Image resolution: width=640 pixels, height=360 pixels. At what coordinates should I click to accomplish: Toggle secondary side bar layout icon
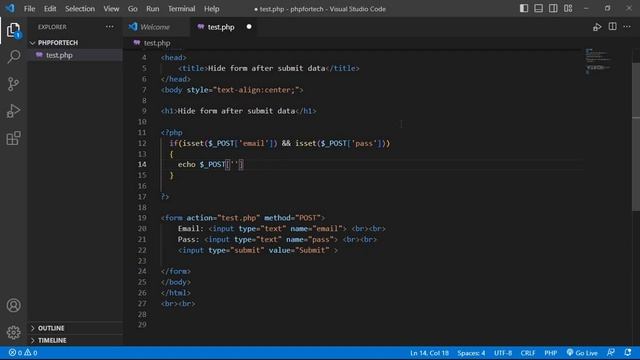coord(553,8)
